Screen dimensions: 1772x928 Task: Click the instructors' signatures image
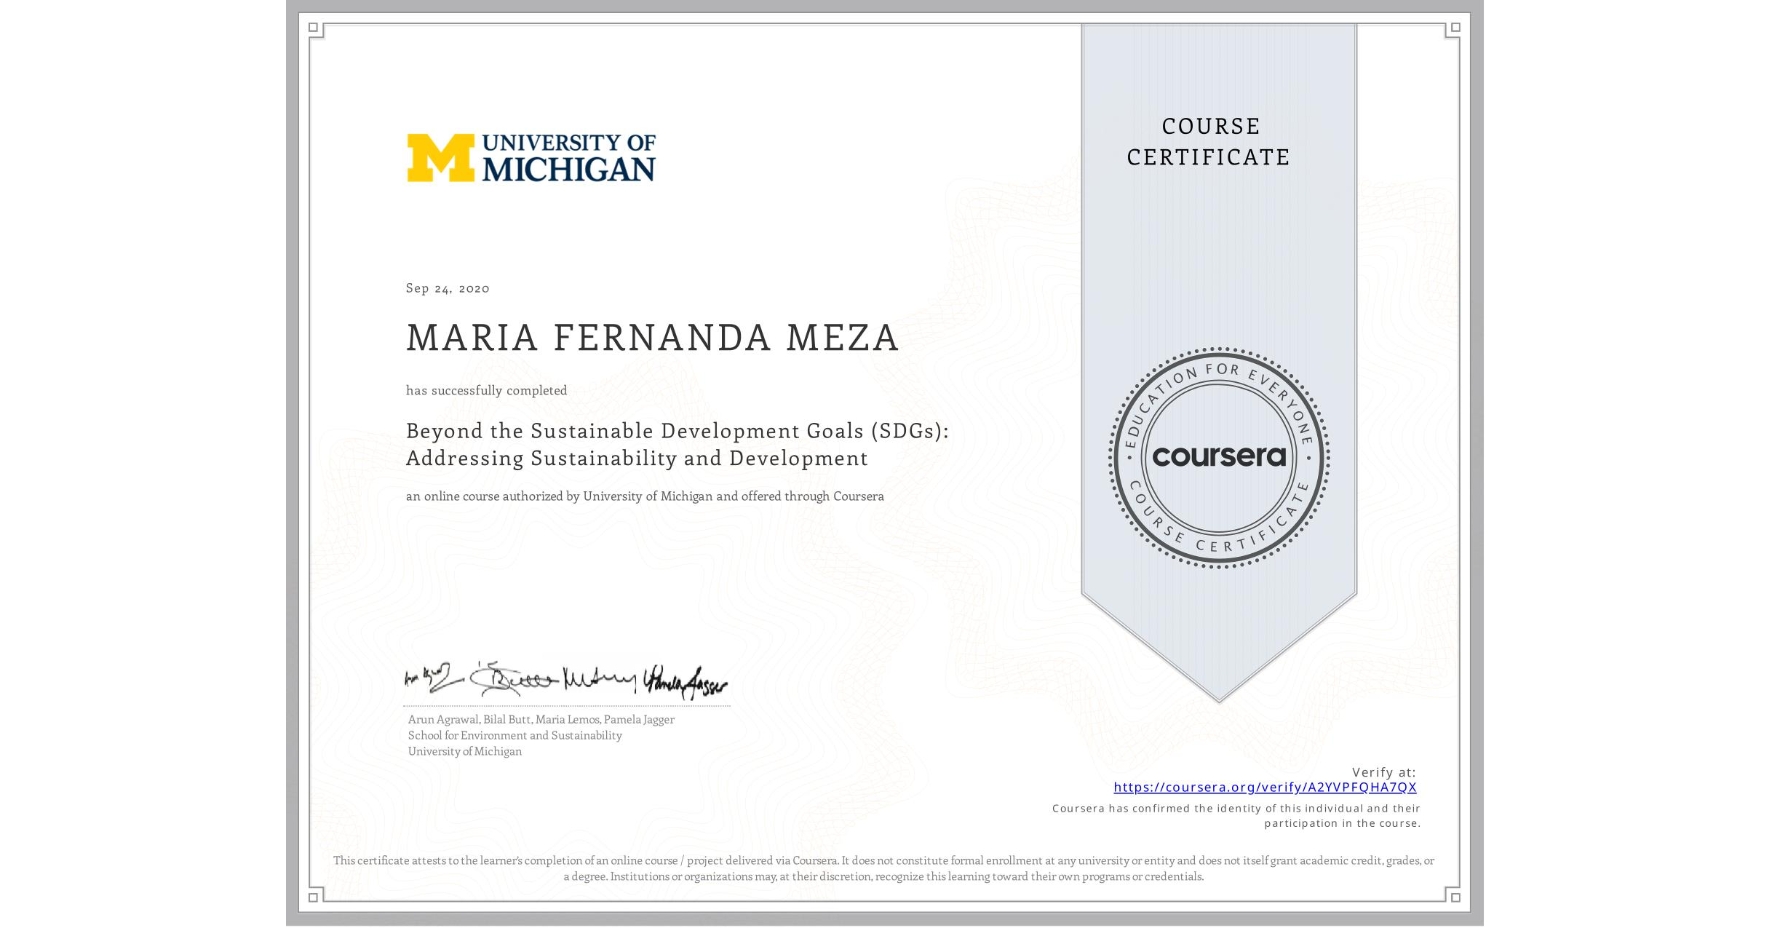tap(566, 680)
